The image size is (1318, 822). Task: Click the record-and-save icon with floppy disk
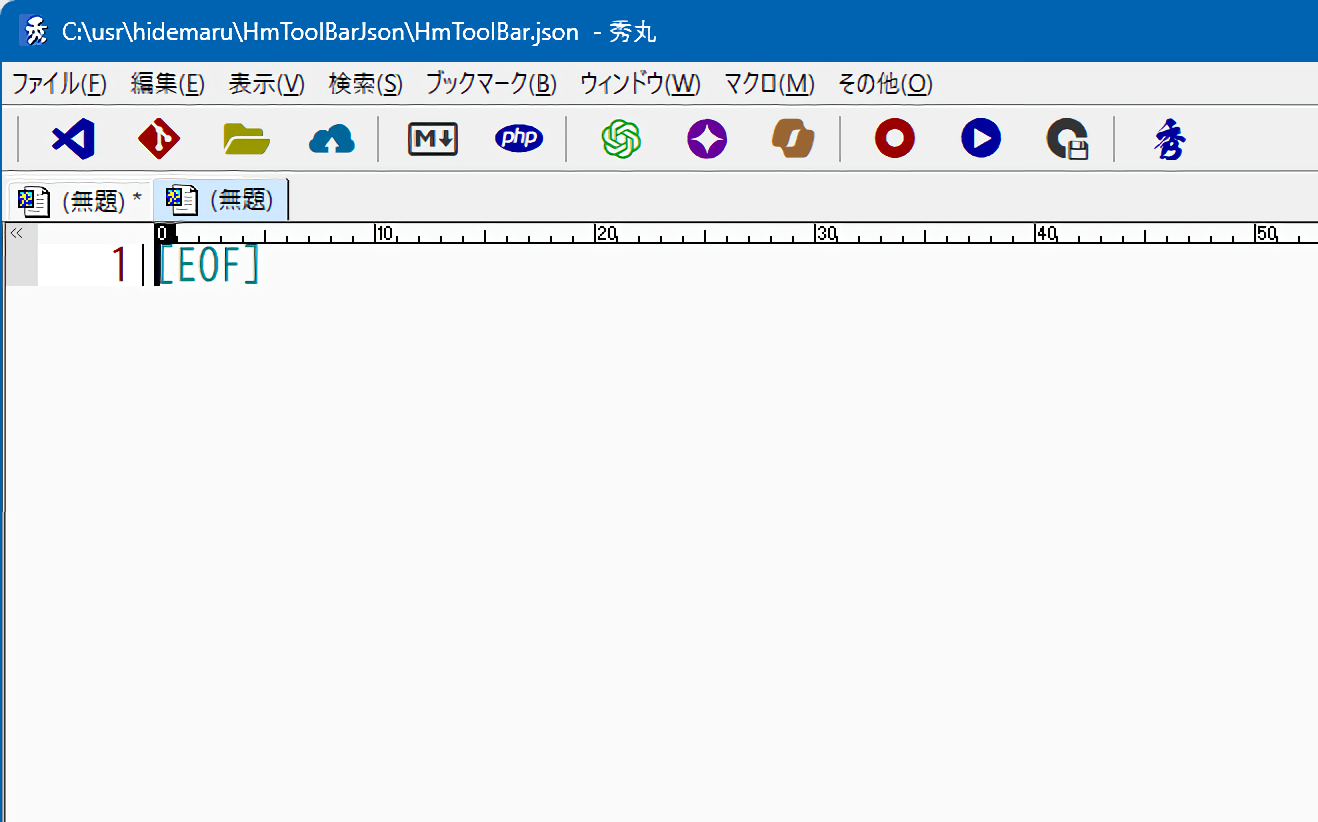coord(1067,139)
